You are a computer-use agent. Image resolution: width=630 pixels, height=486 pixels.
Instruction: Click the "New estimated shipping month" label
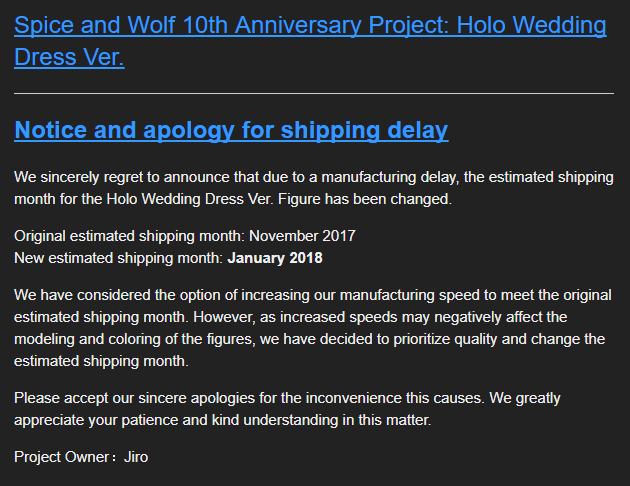click(118, 258)
